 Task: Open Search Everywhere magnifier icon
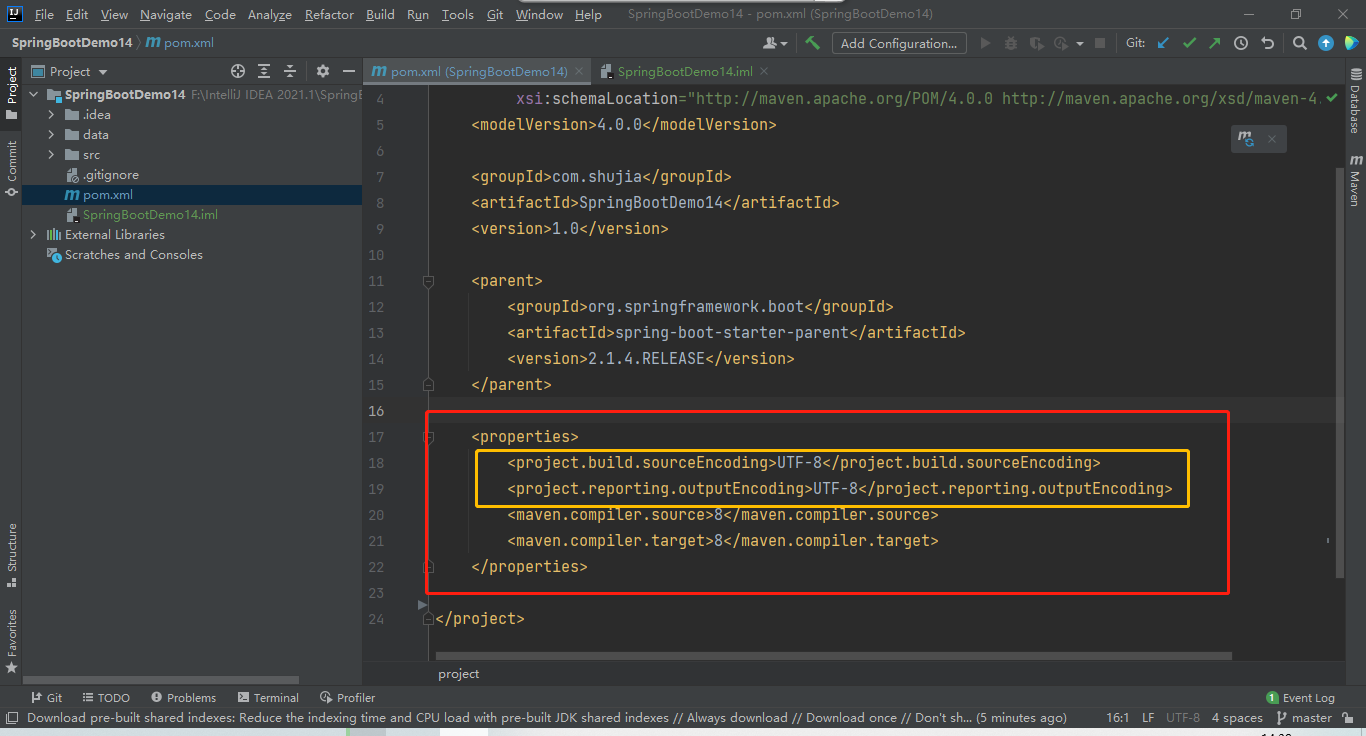click(1299, 43)
